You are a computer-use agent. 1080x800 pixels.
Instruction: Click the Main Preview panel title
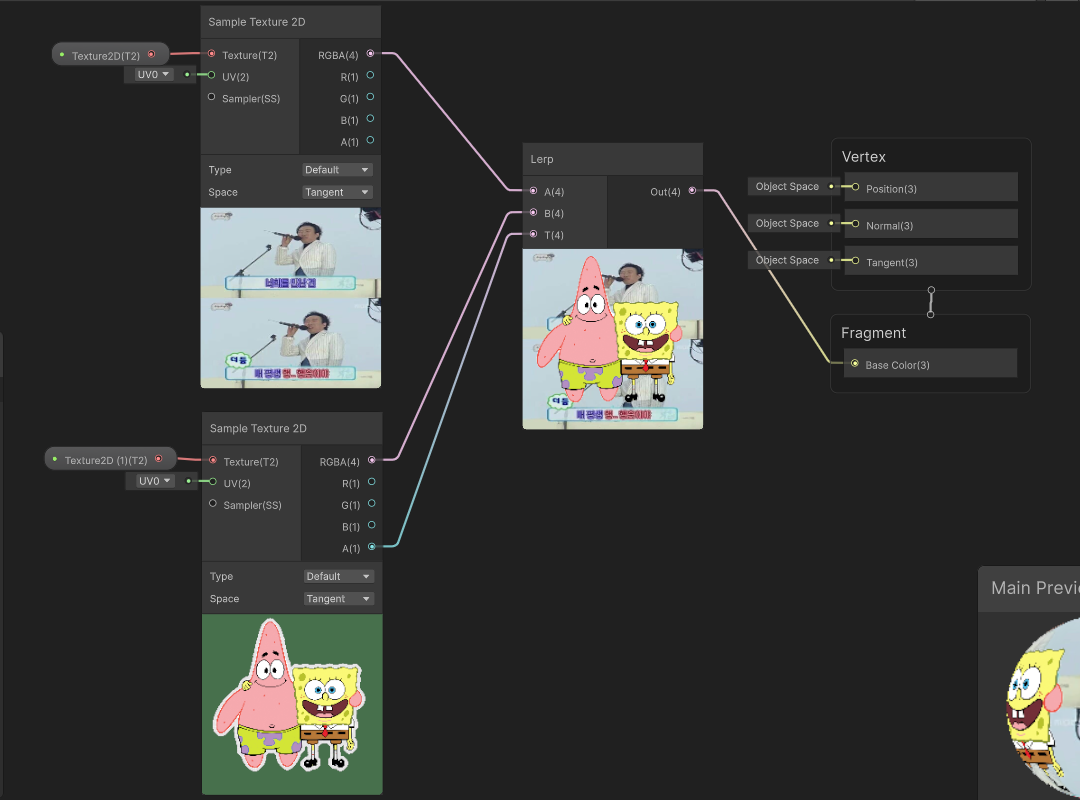click(x=1035, y=588)
